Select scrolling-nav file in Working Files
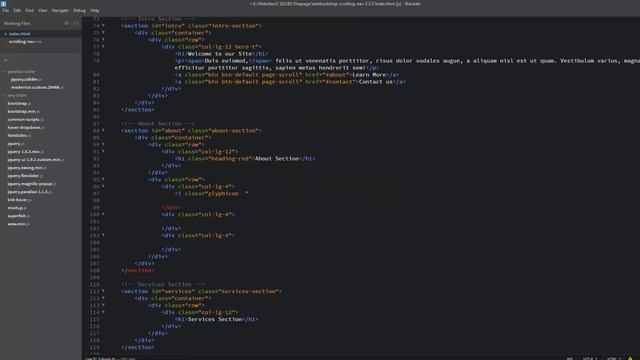Screen dimensions: 640x360 [24, 42]
